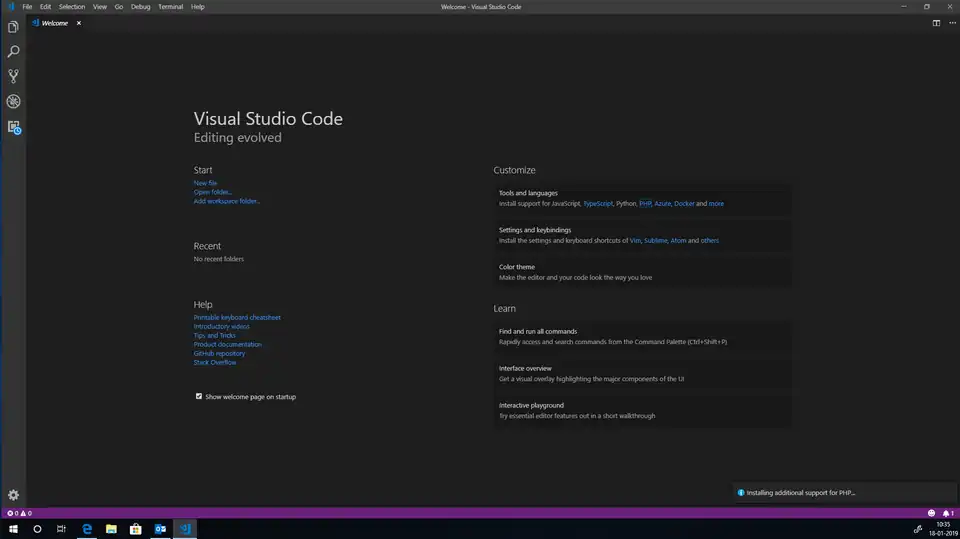The width and height of the screenshot is (960, 539).
Task: Click the split editor icon
Action: pyautogui.click(x=937, y=22)
